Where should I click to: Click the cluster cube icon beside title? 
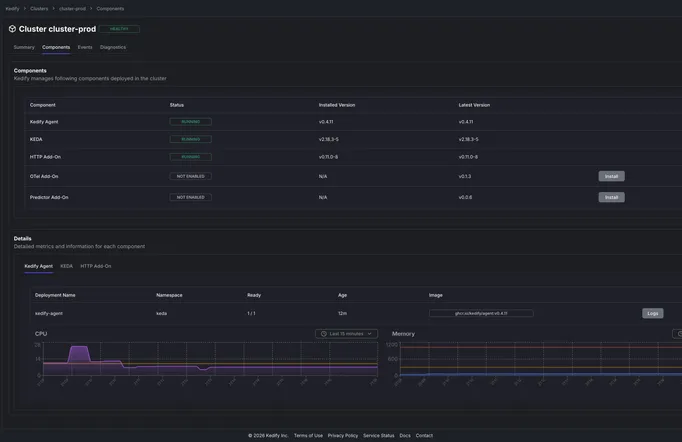12,29
